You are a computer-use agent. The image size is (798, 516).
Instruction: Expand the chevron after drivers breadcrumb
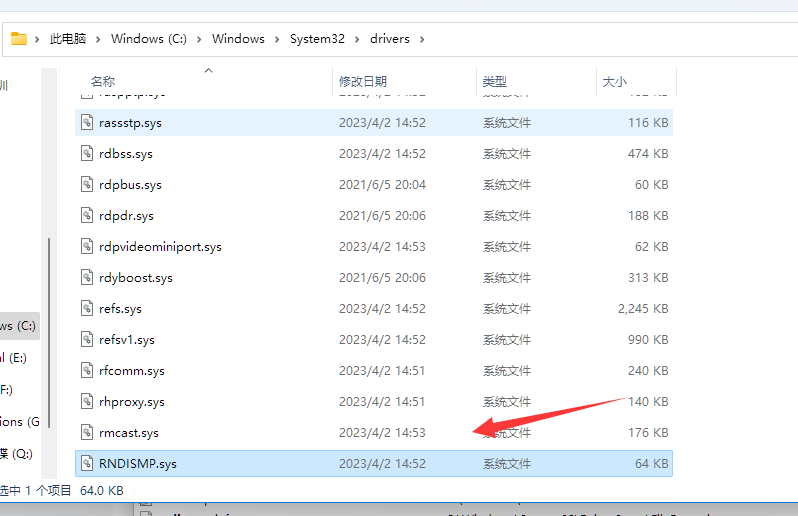[x=422, y=39]
